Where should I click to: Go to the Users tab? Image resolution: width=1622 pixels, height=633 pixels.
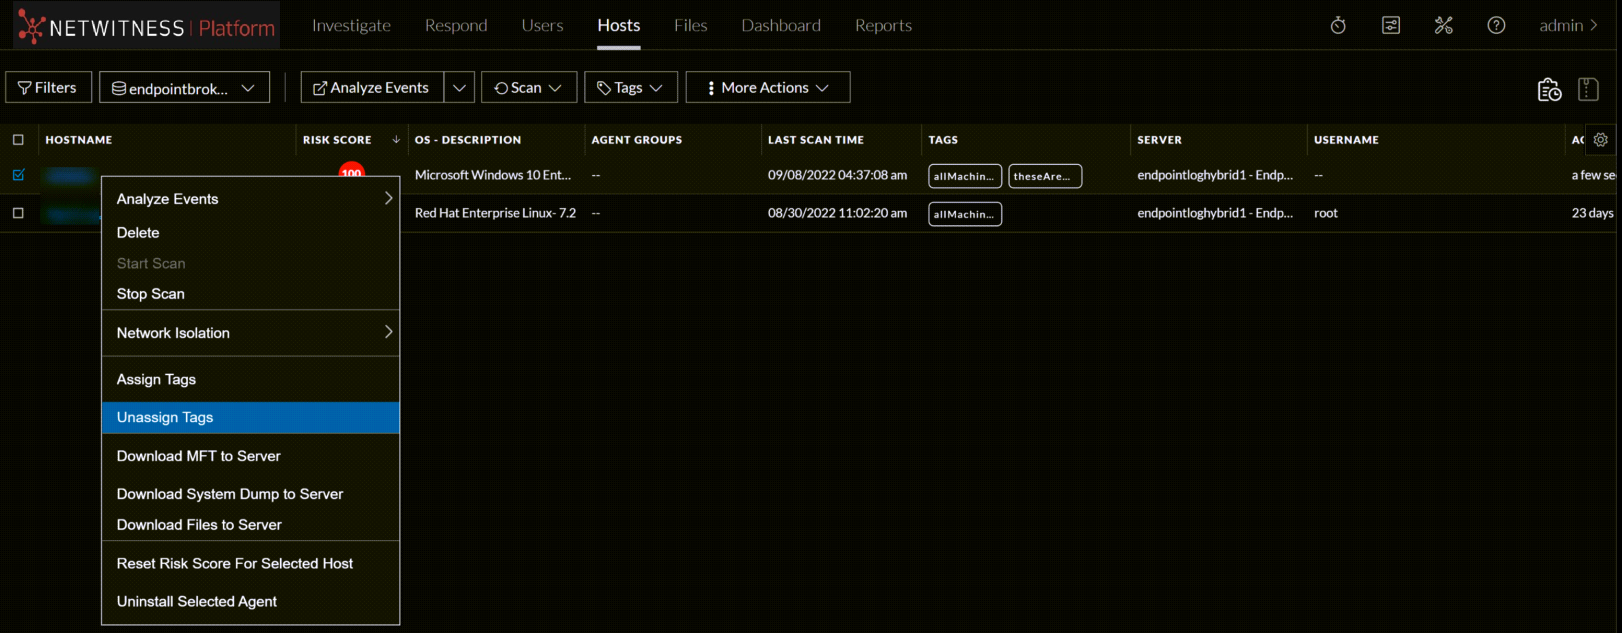click(542, 25)
